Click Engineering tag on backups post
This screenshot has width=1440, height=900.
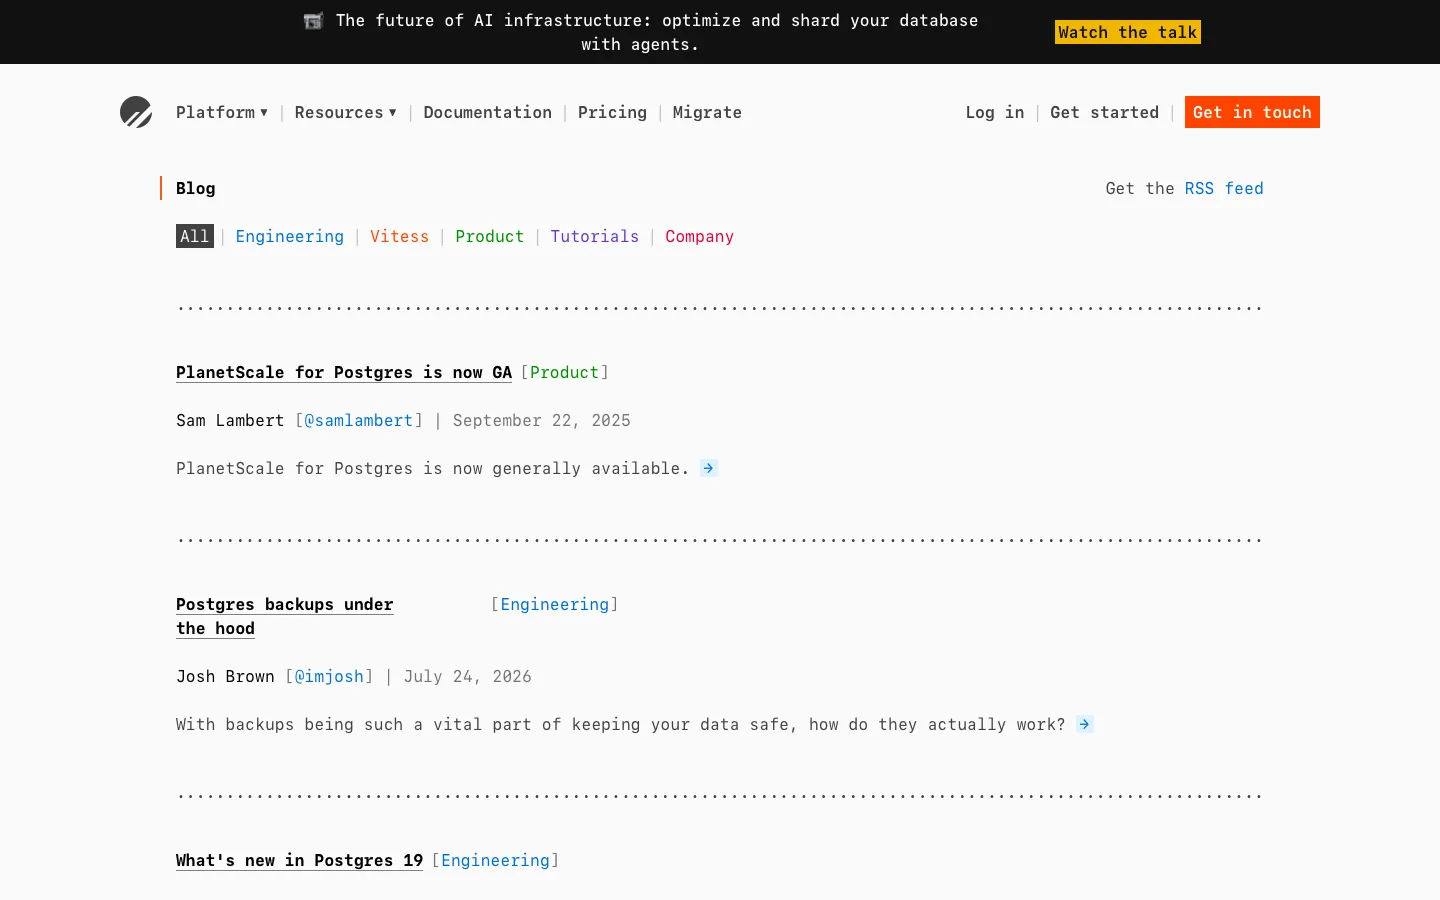(x=555, y=604)
